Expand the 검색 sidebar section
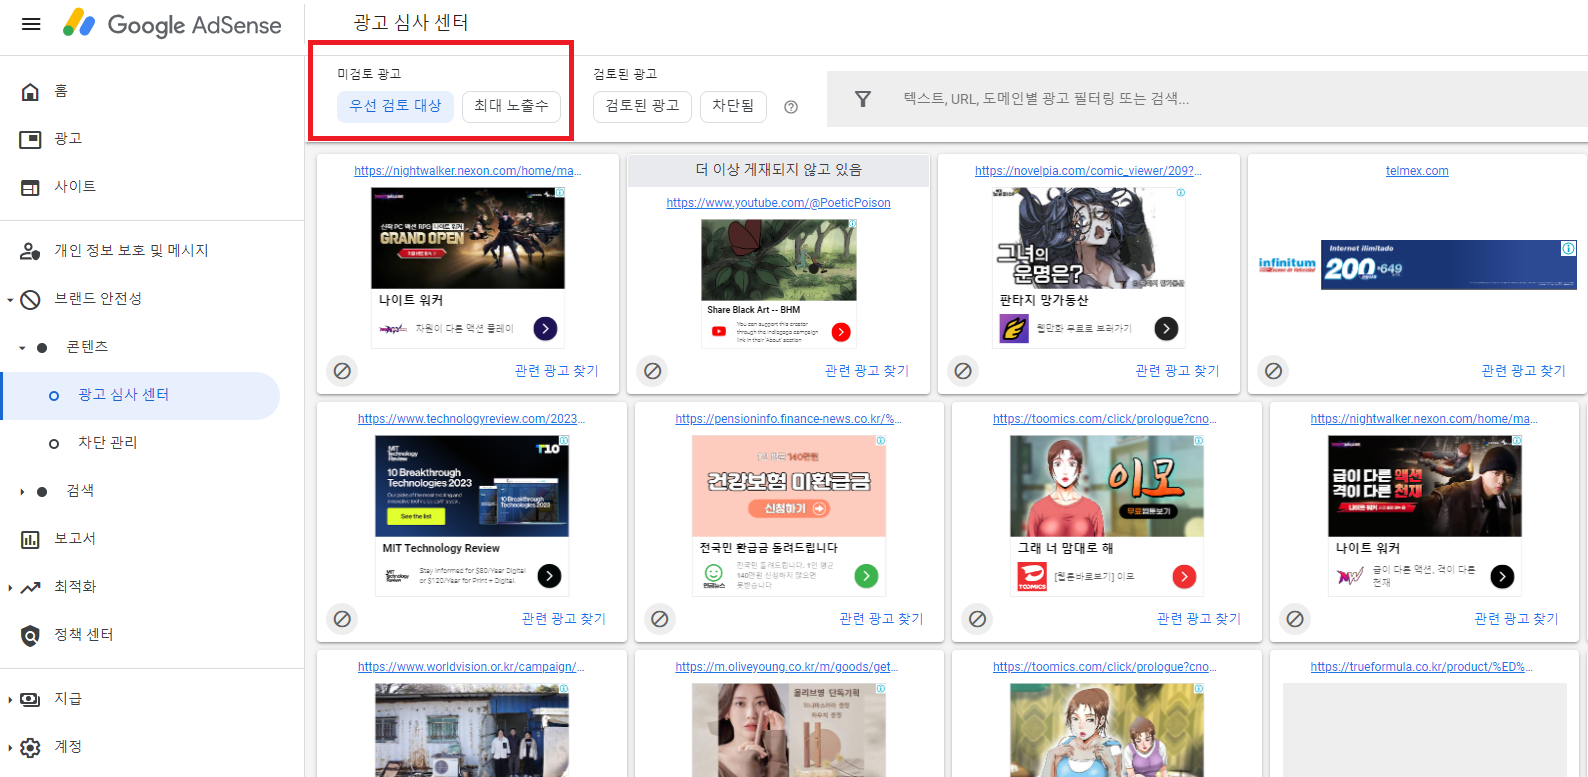Screen dimensions: 1588x777 22,491
